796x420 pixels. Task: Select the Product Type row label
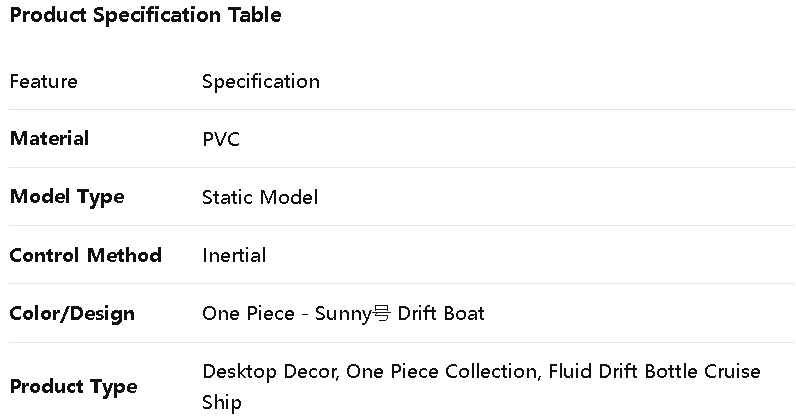click(x=73, y=386)
